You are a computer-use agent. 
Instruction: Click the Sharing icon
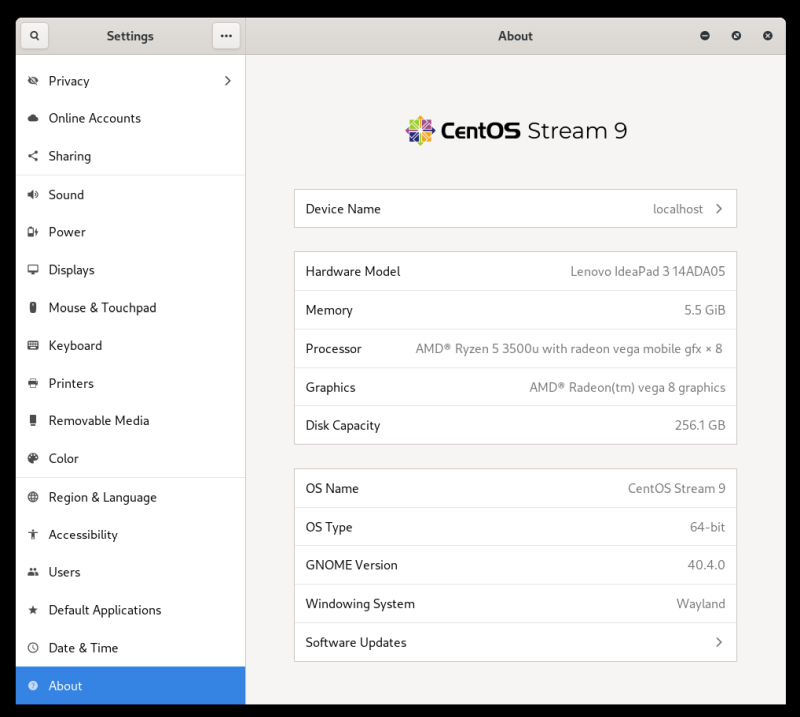click(x=33, y=156)
